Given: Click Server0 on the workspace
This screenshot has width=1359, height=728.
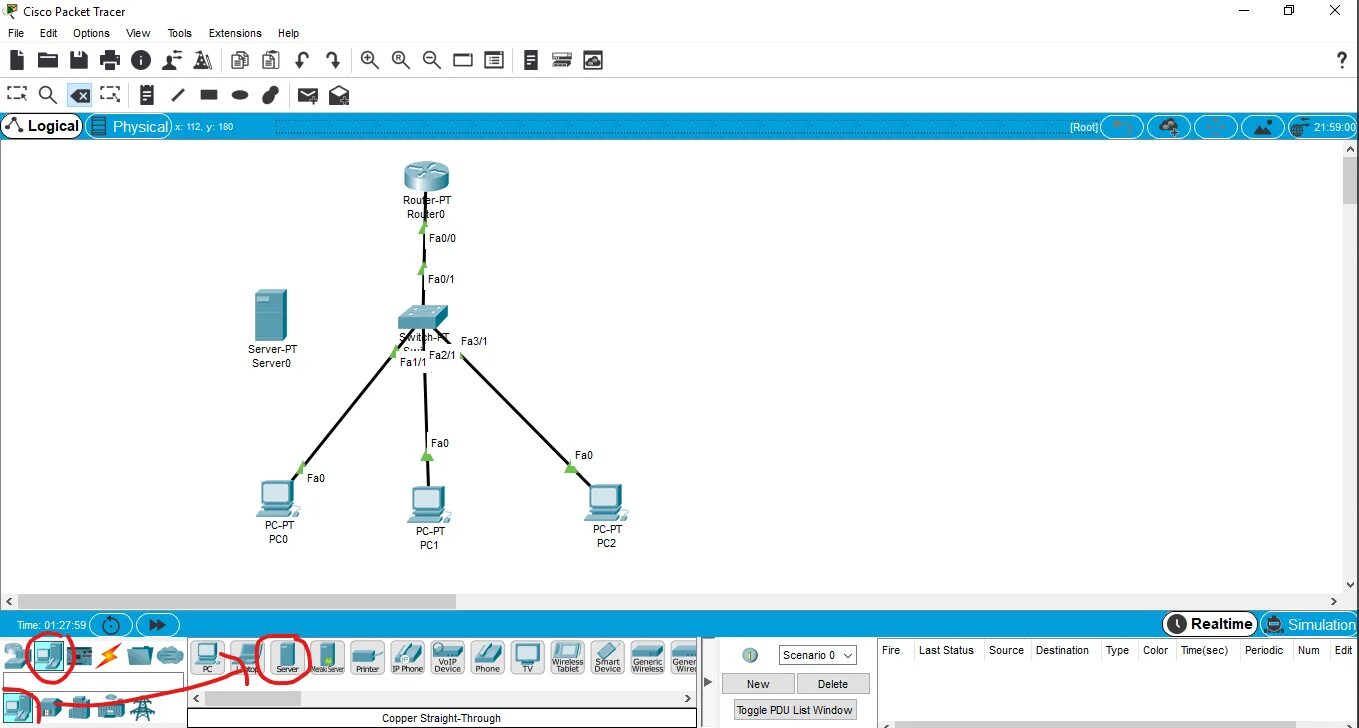Looking at the screenshot, I should coord(271,315).
